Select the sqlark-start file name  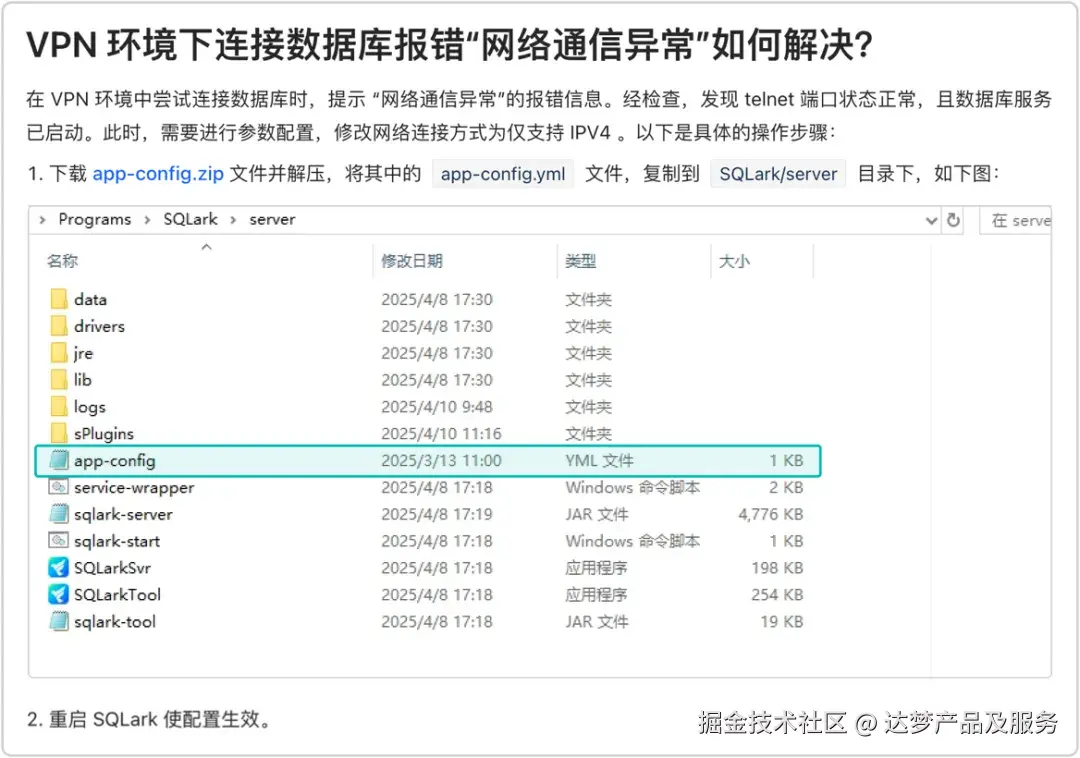[x=116, y=541]
